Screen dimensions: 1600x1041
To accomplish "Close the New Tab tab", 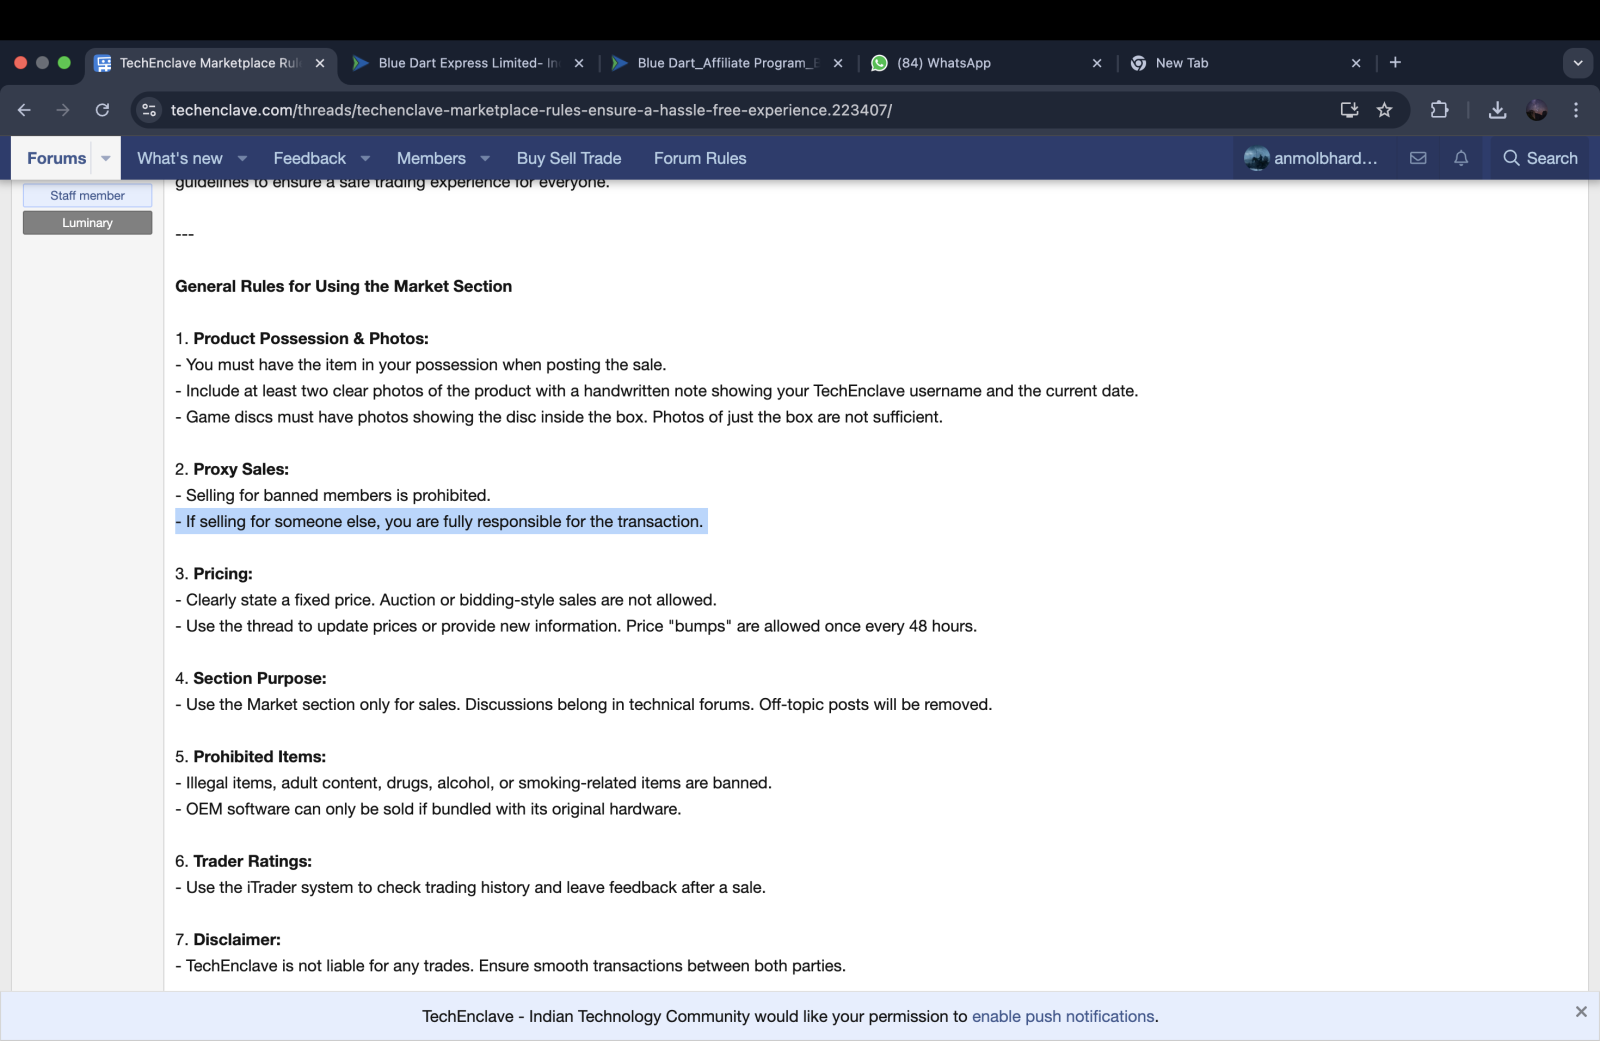I will click(x=1356, y=63).
